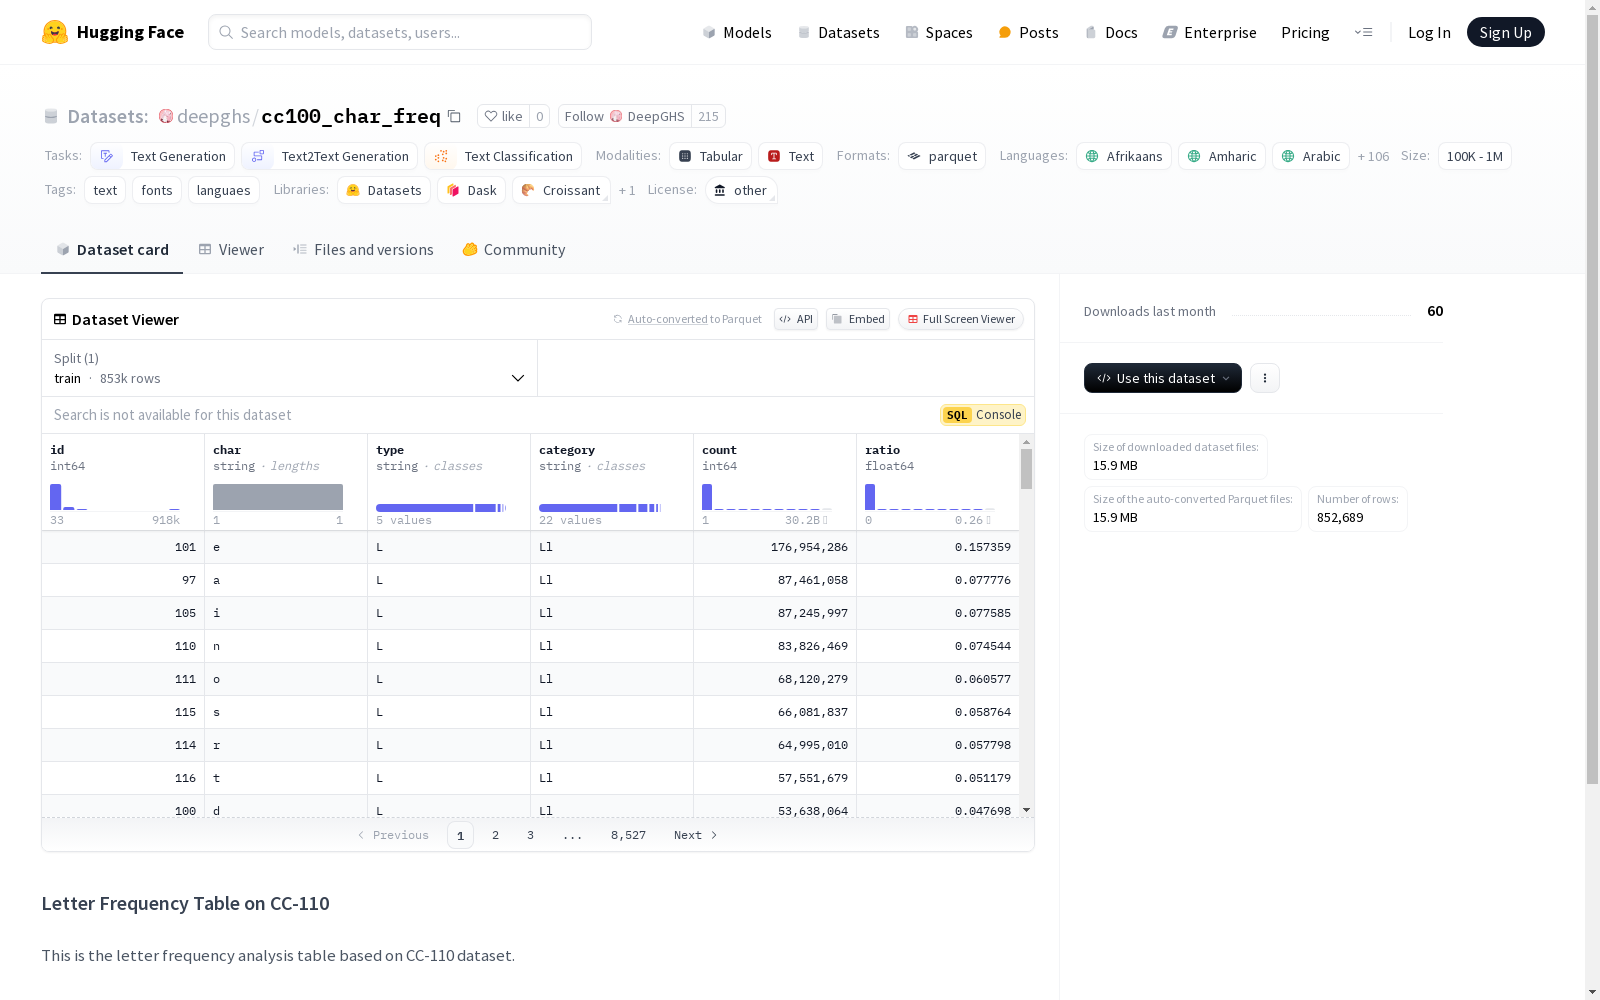Click the search models, datasets, users field
This screenshot has height=1000, width=1600.
coord(400,32)
